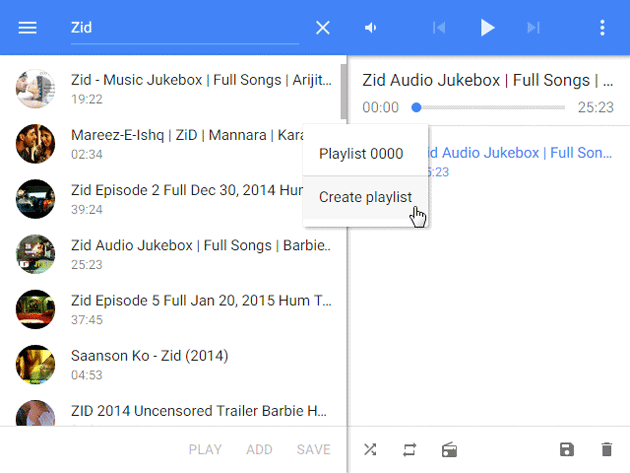Click the SAVE button below results
Image resolution: width=630 pixels, height=473 pixels.
coord(313,449)
